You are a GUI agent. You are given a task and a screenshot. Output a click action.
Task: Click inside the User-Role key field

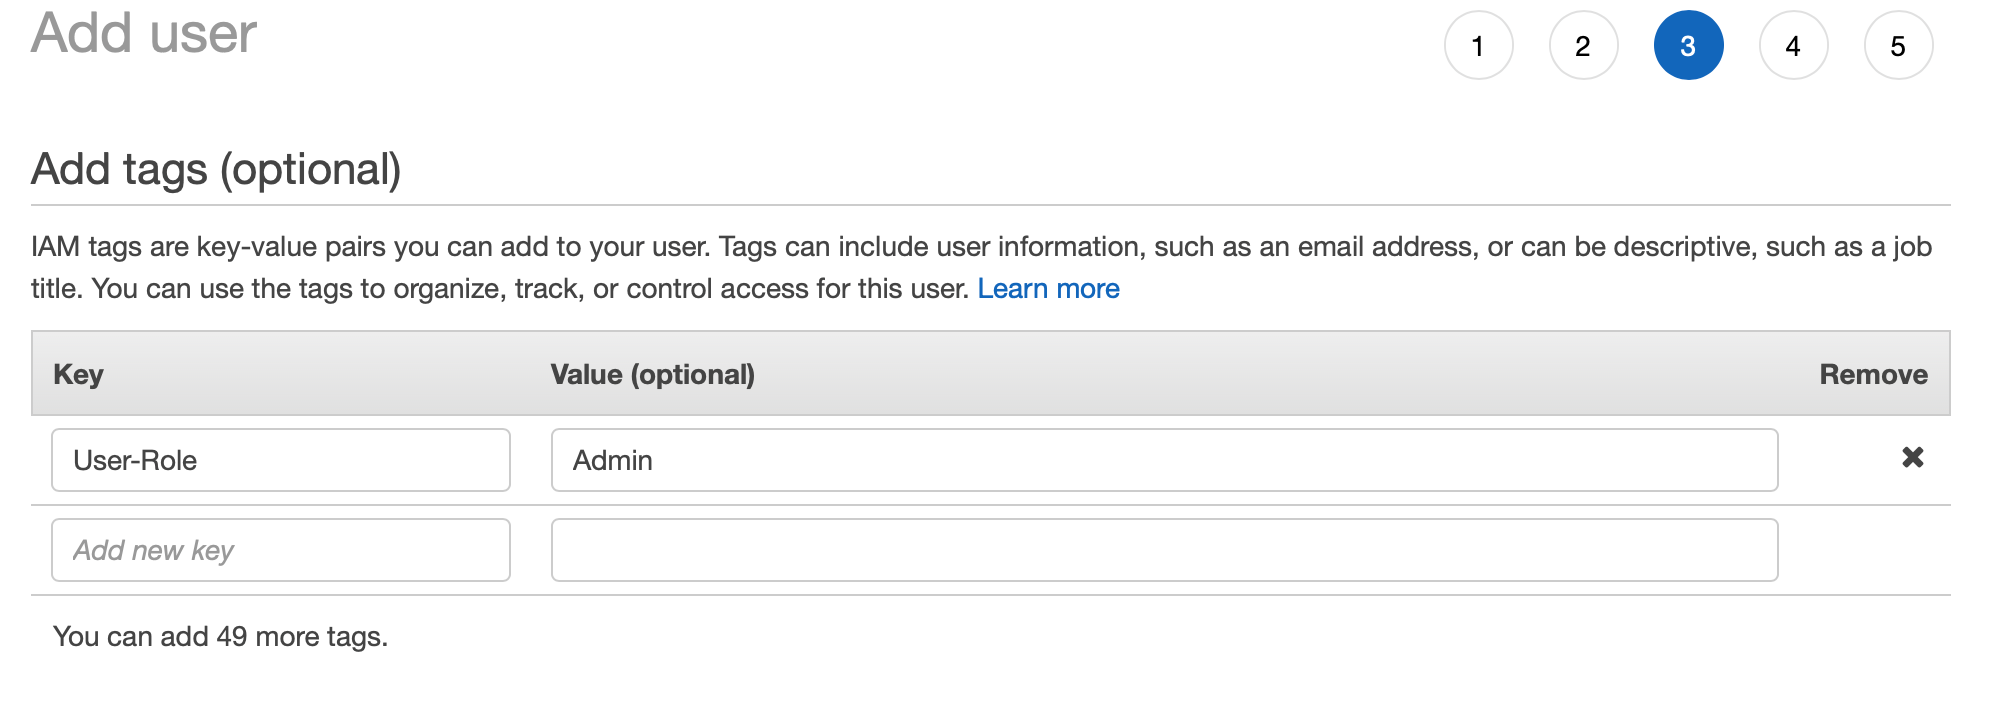280,459
